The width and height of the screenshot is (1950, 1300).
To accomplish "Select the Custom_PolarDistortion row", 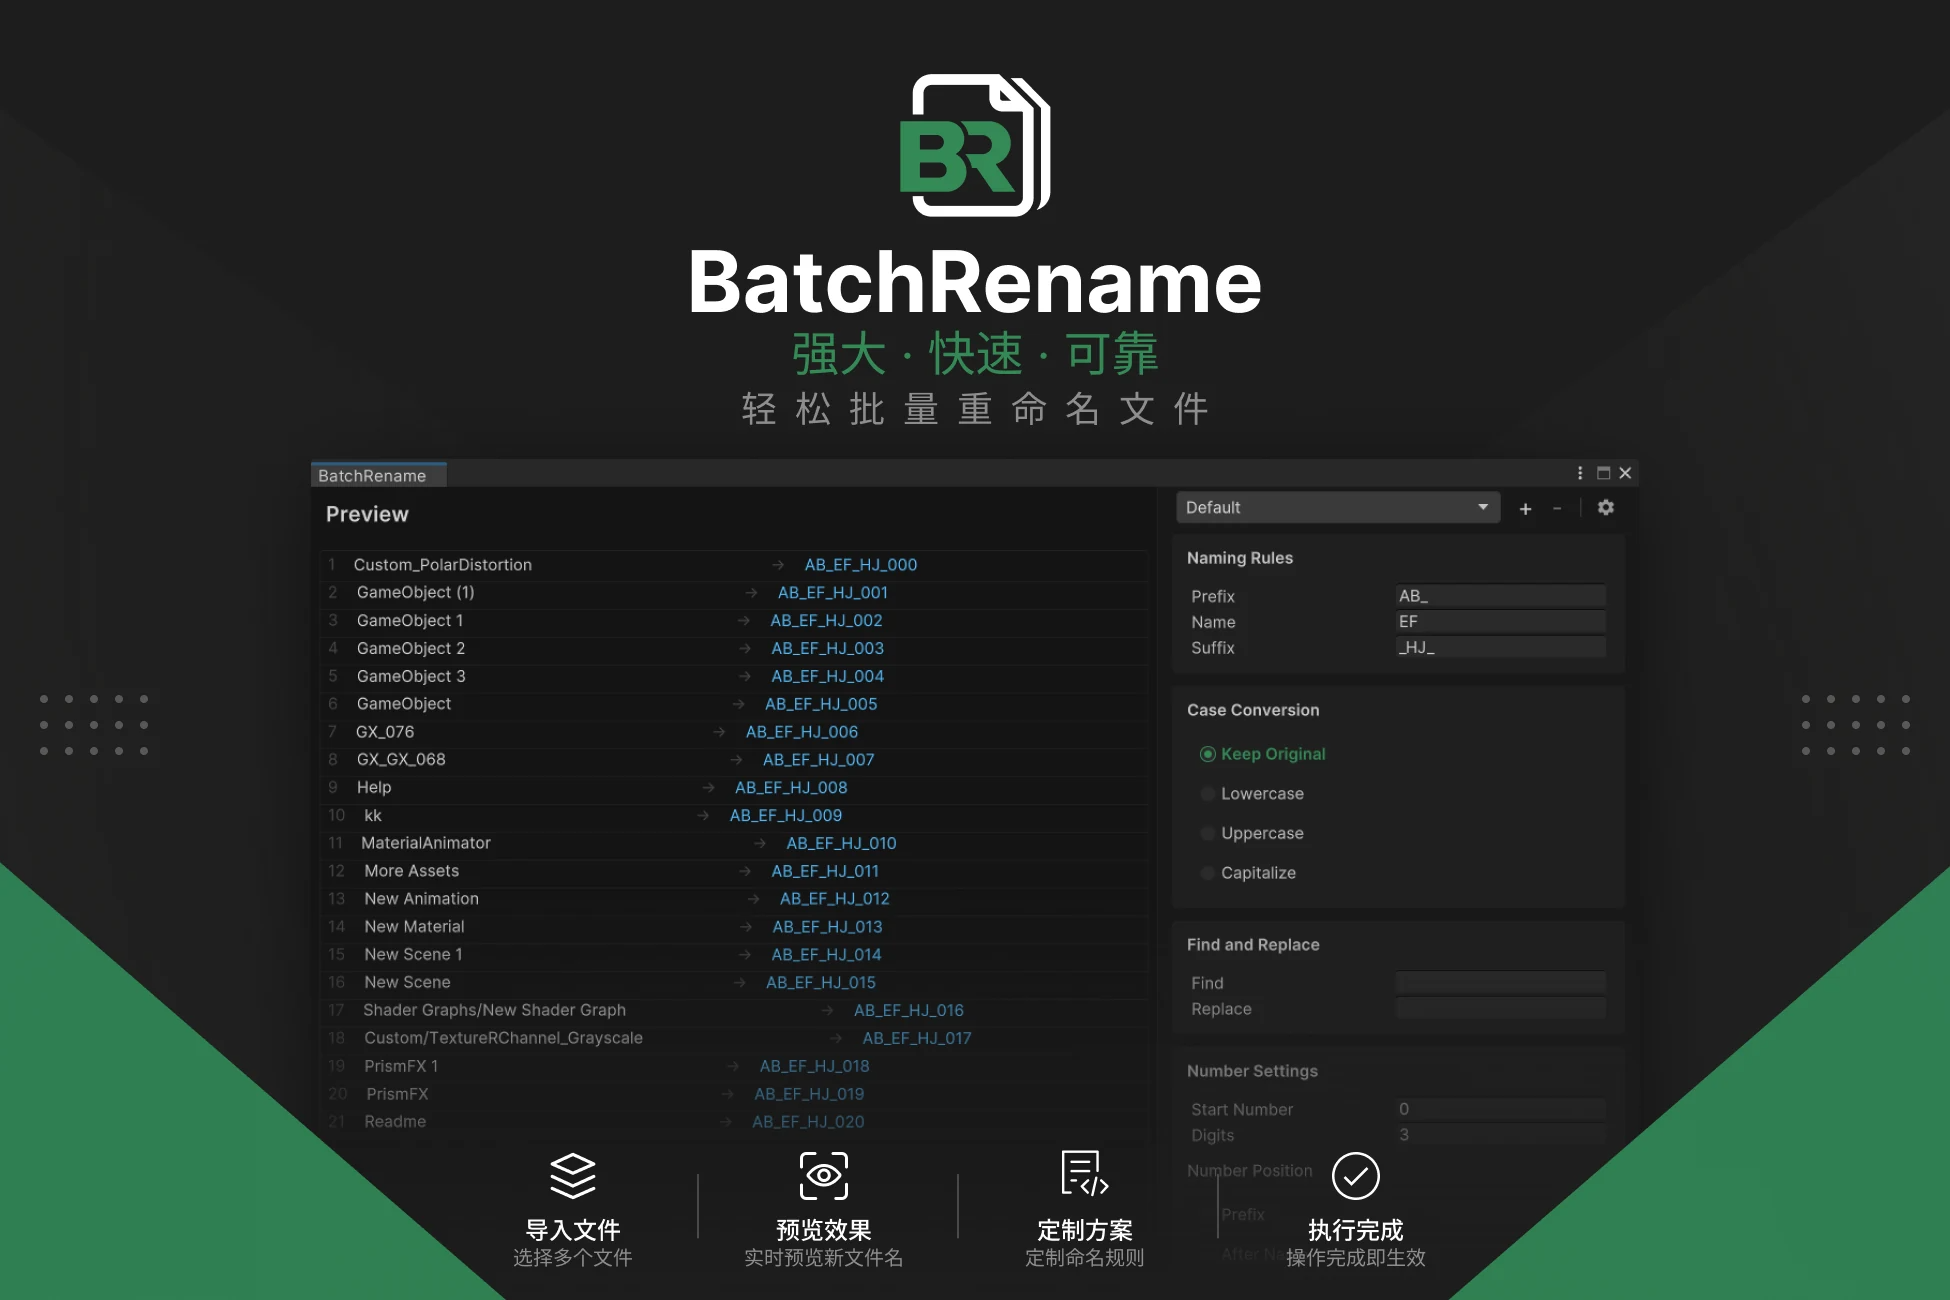I will 734,565.
